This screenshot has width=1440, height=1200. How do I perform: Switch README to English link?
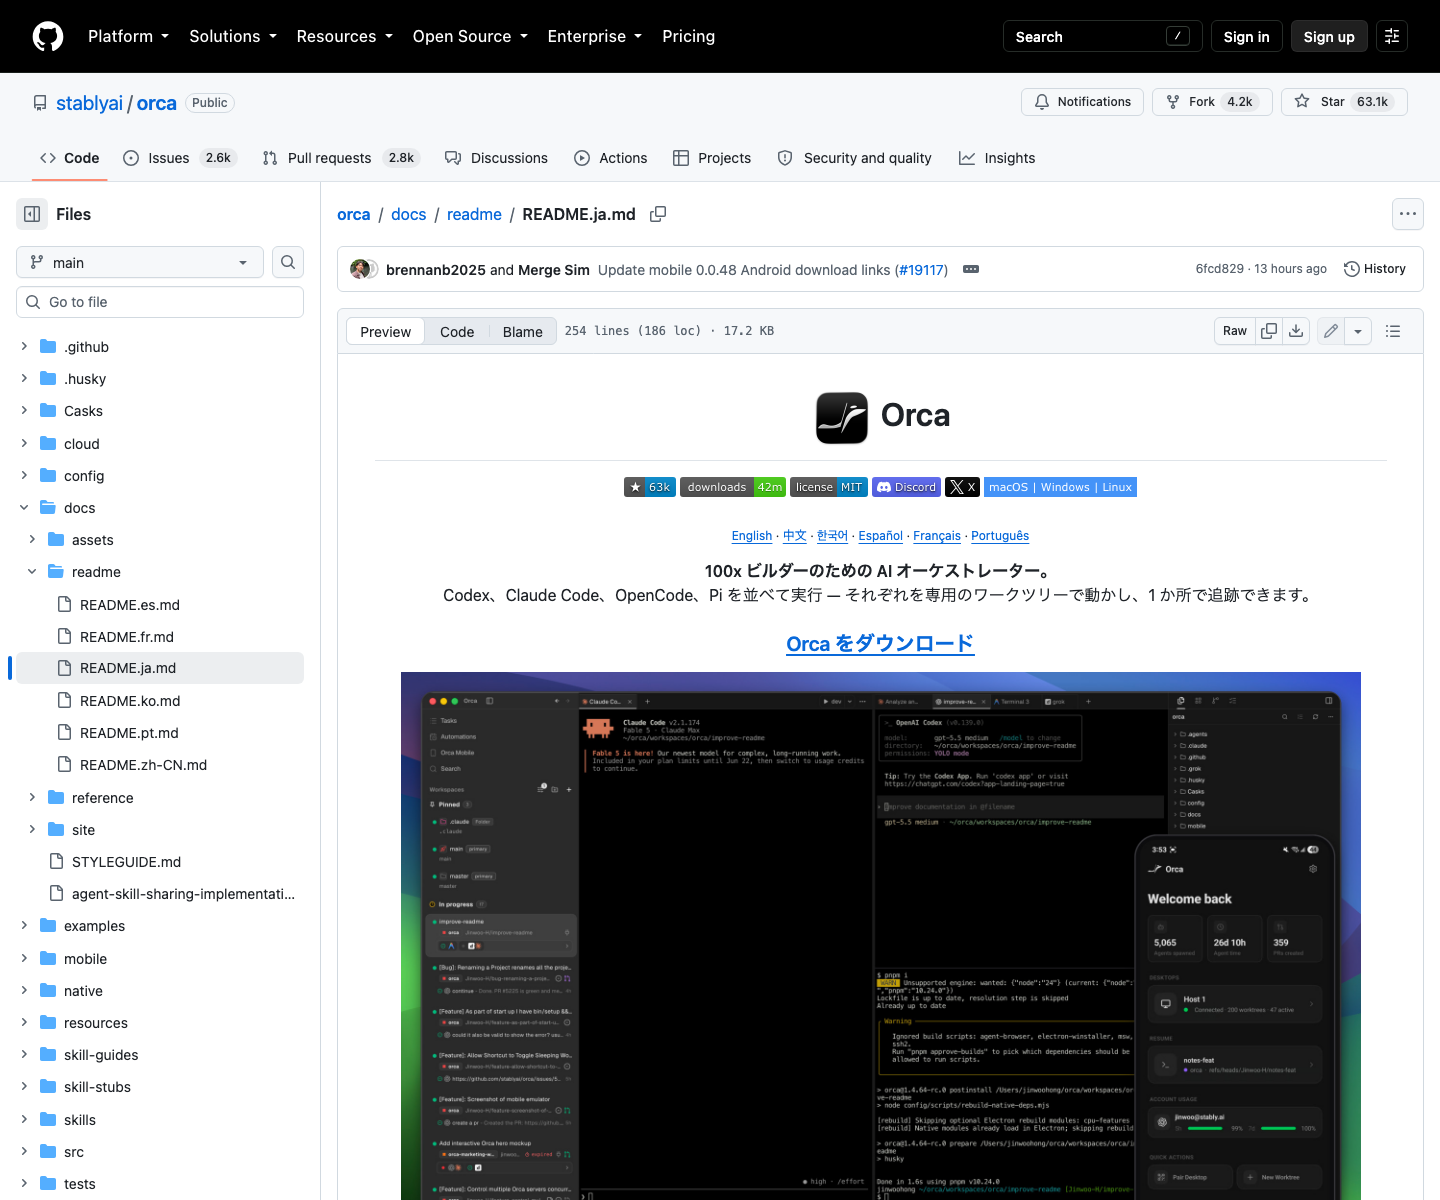pyautogui.click(x=751, y=536)
